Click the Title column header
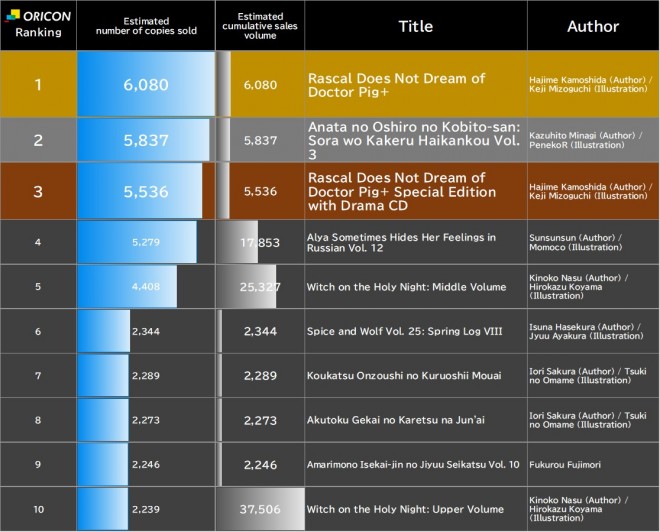The height and width of the screenshot is (532, 660). [415, 26]
